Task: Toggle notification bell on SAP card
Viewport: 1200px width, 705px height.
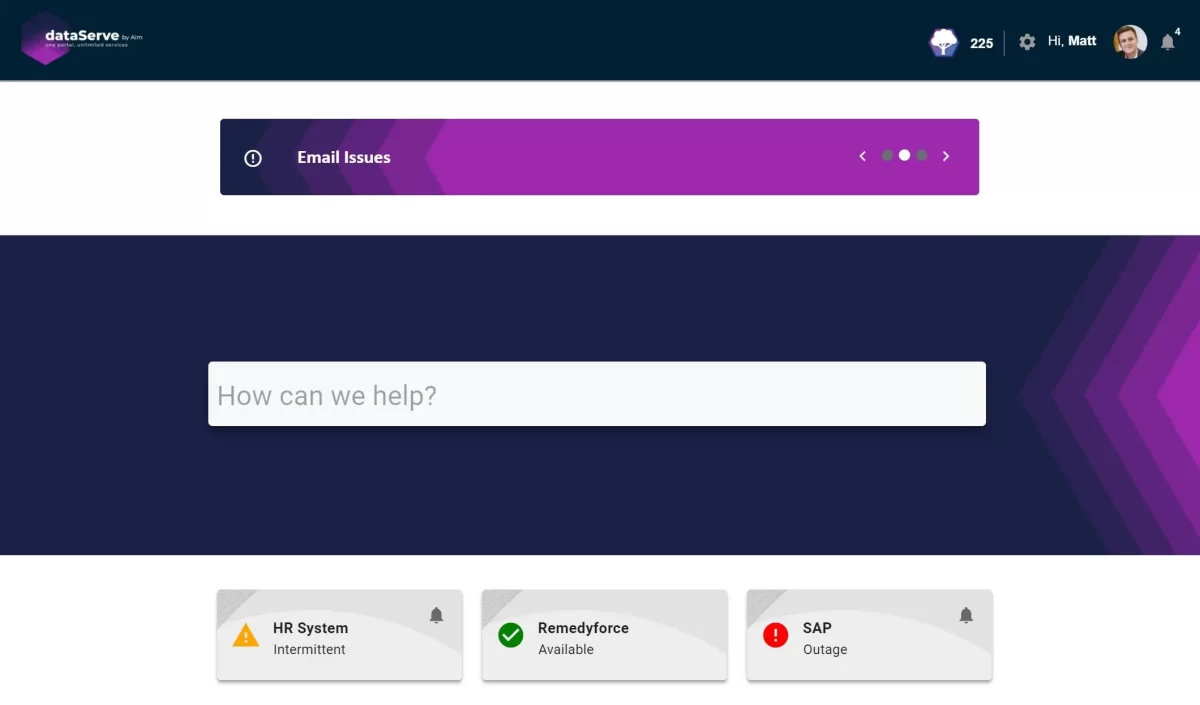Action: click(966, 615)
